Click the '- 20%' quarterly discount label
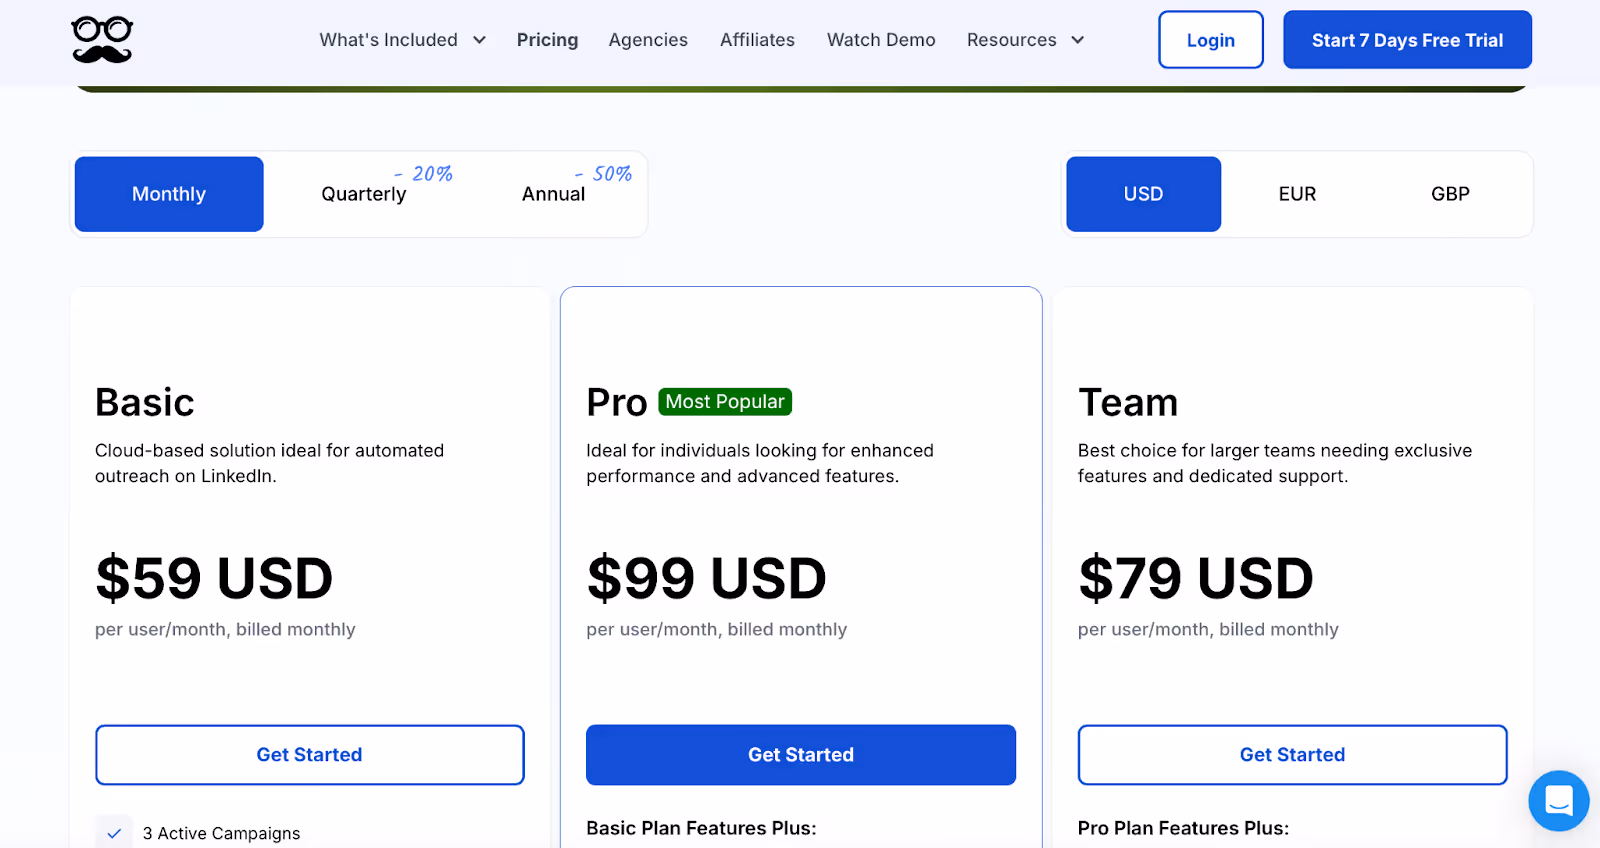The image size is (1600, 848). tap(423, 174)
